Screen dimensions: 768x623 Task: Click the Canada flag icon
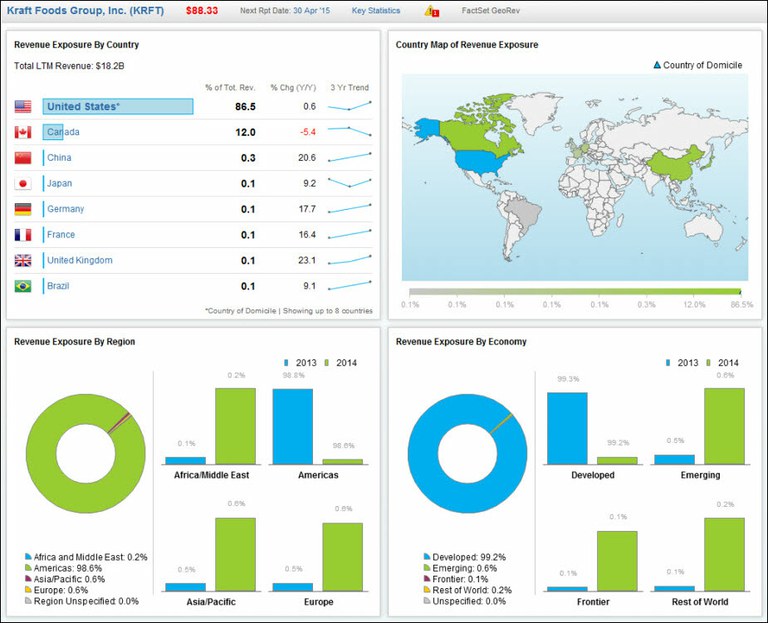coord(23,132)
